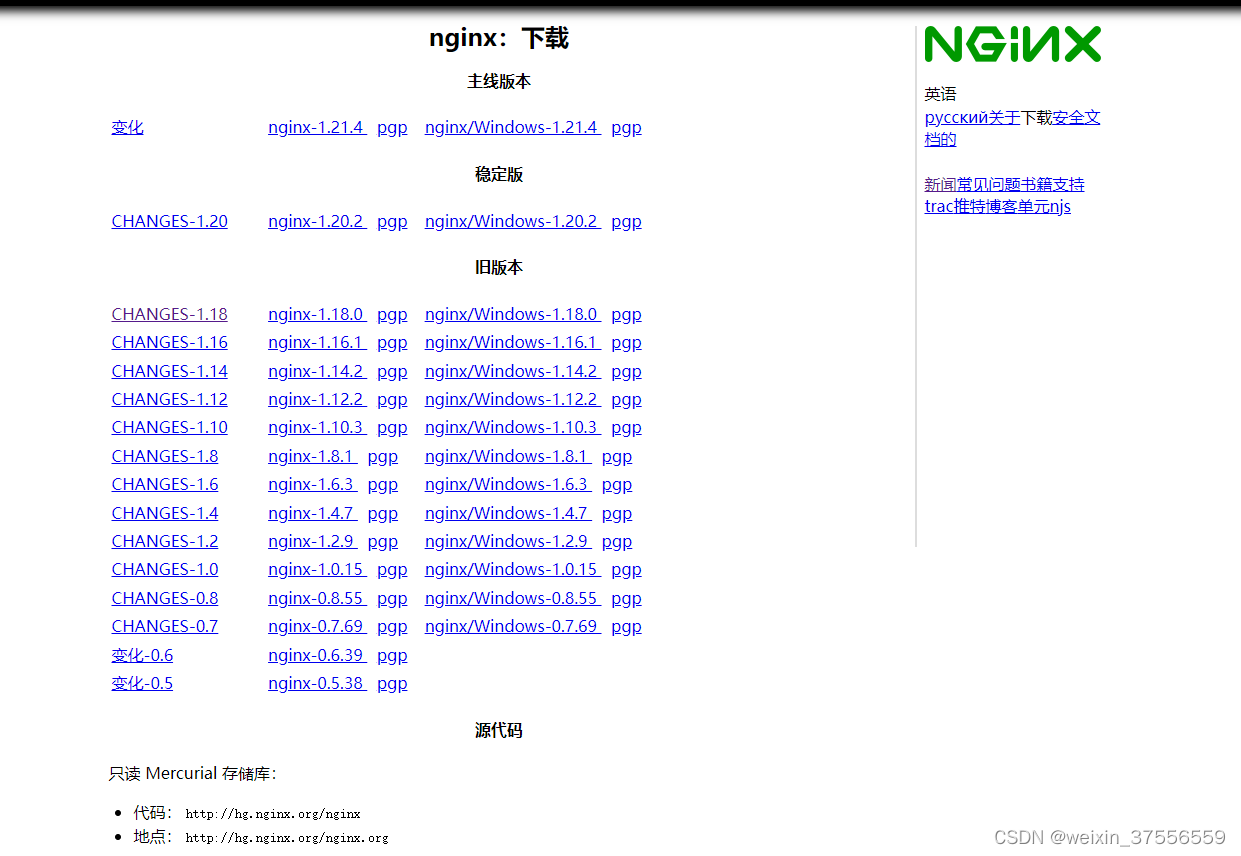Download nginx-0.7.69
Image resolution: width=1241 pixels, height=856 pixels.
317,626
